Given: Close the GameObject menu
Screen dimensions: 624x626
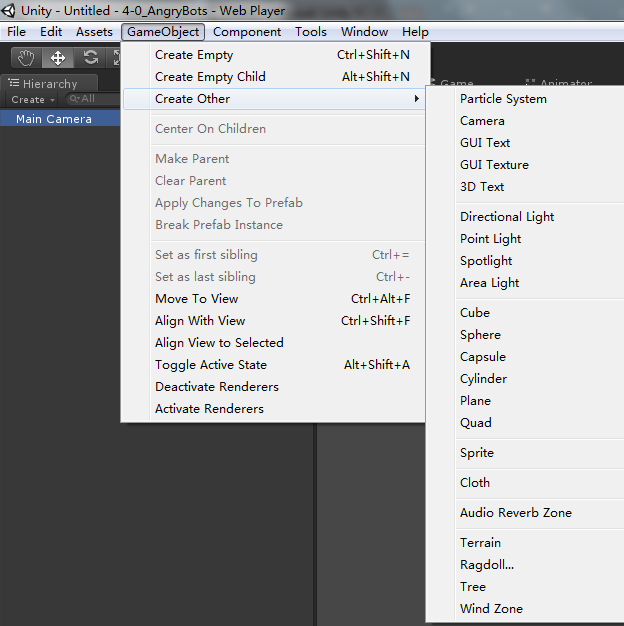Looking at the screenshot, I should click(163, 32).
